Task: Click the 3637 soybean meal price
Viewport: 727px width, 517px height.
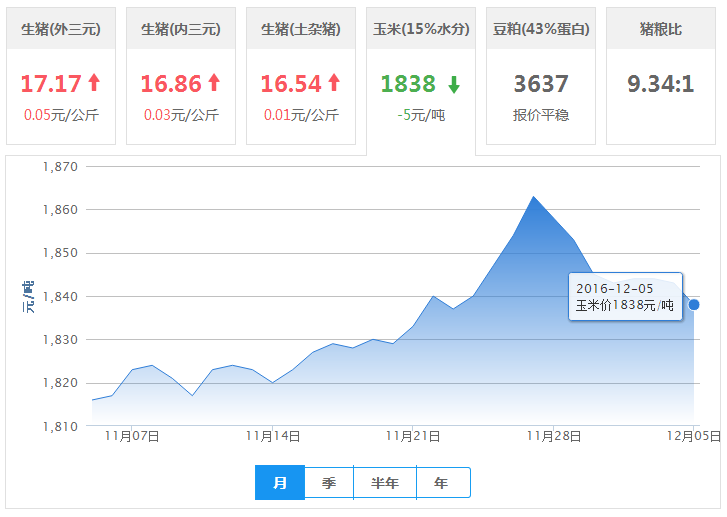Action: point(541,84)
